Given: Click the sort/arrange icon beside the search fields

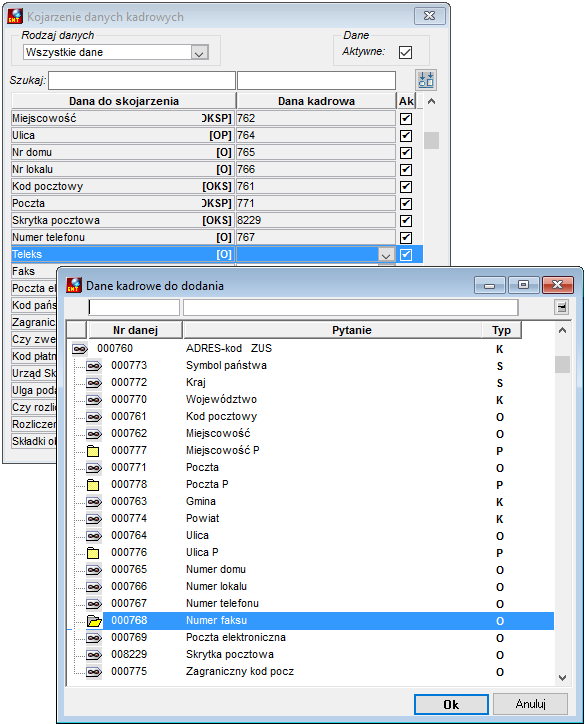Looking at the screenshot, I should (x=426, y=80).
